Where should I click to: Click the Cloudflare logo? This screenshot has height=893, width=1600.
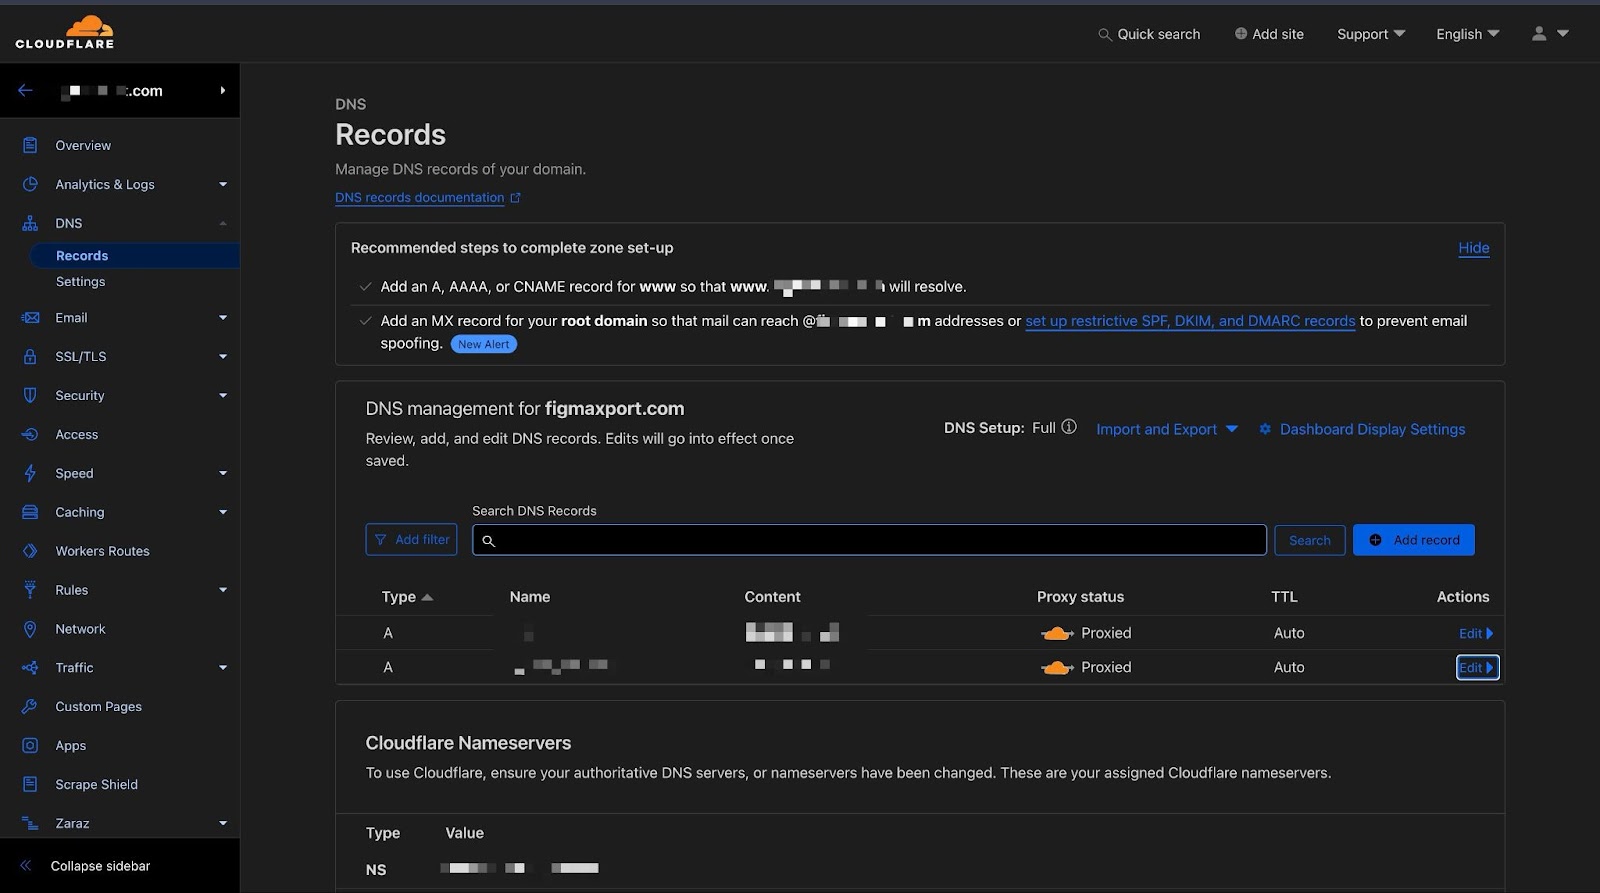click(65, 32)
